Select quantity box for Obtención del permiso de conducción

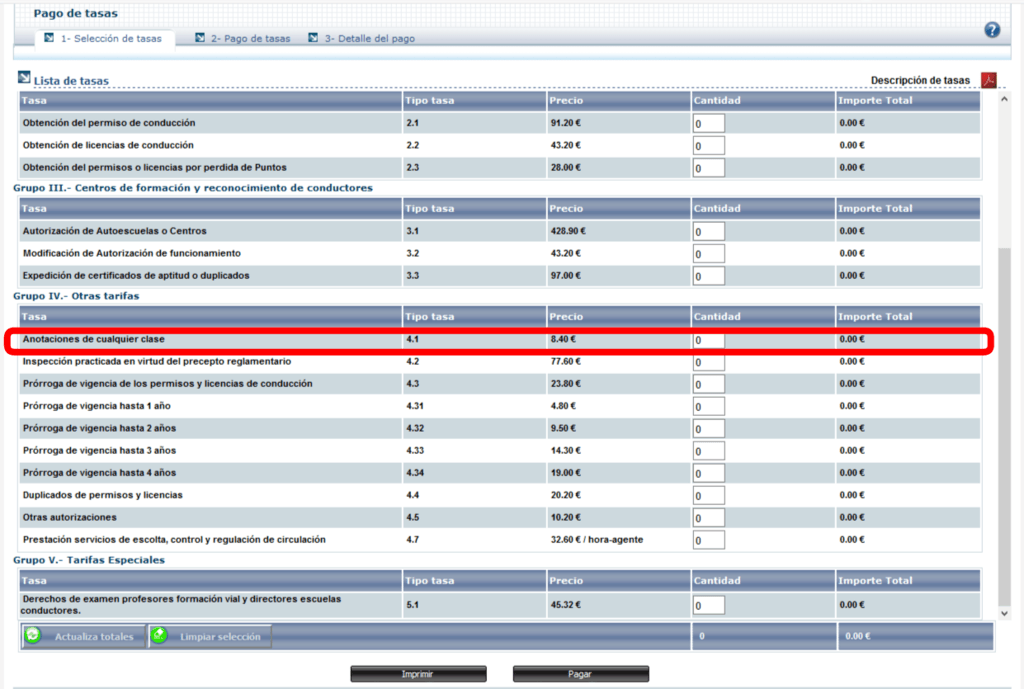[708, 124]
